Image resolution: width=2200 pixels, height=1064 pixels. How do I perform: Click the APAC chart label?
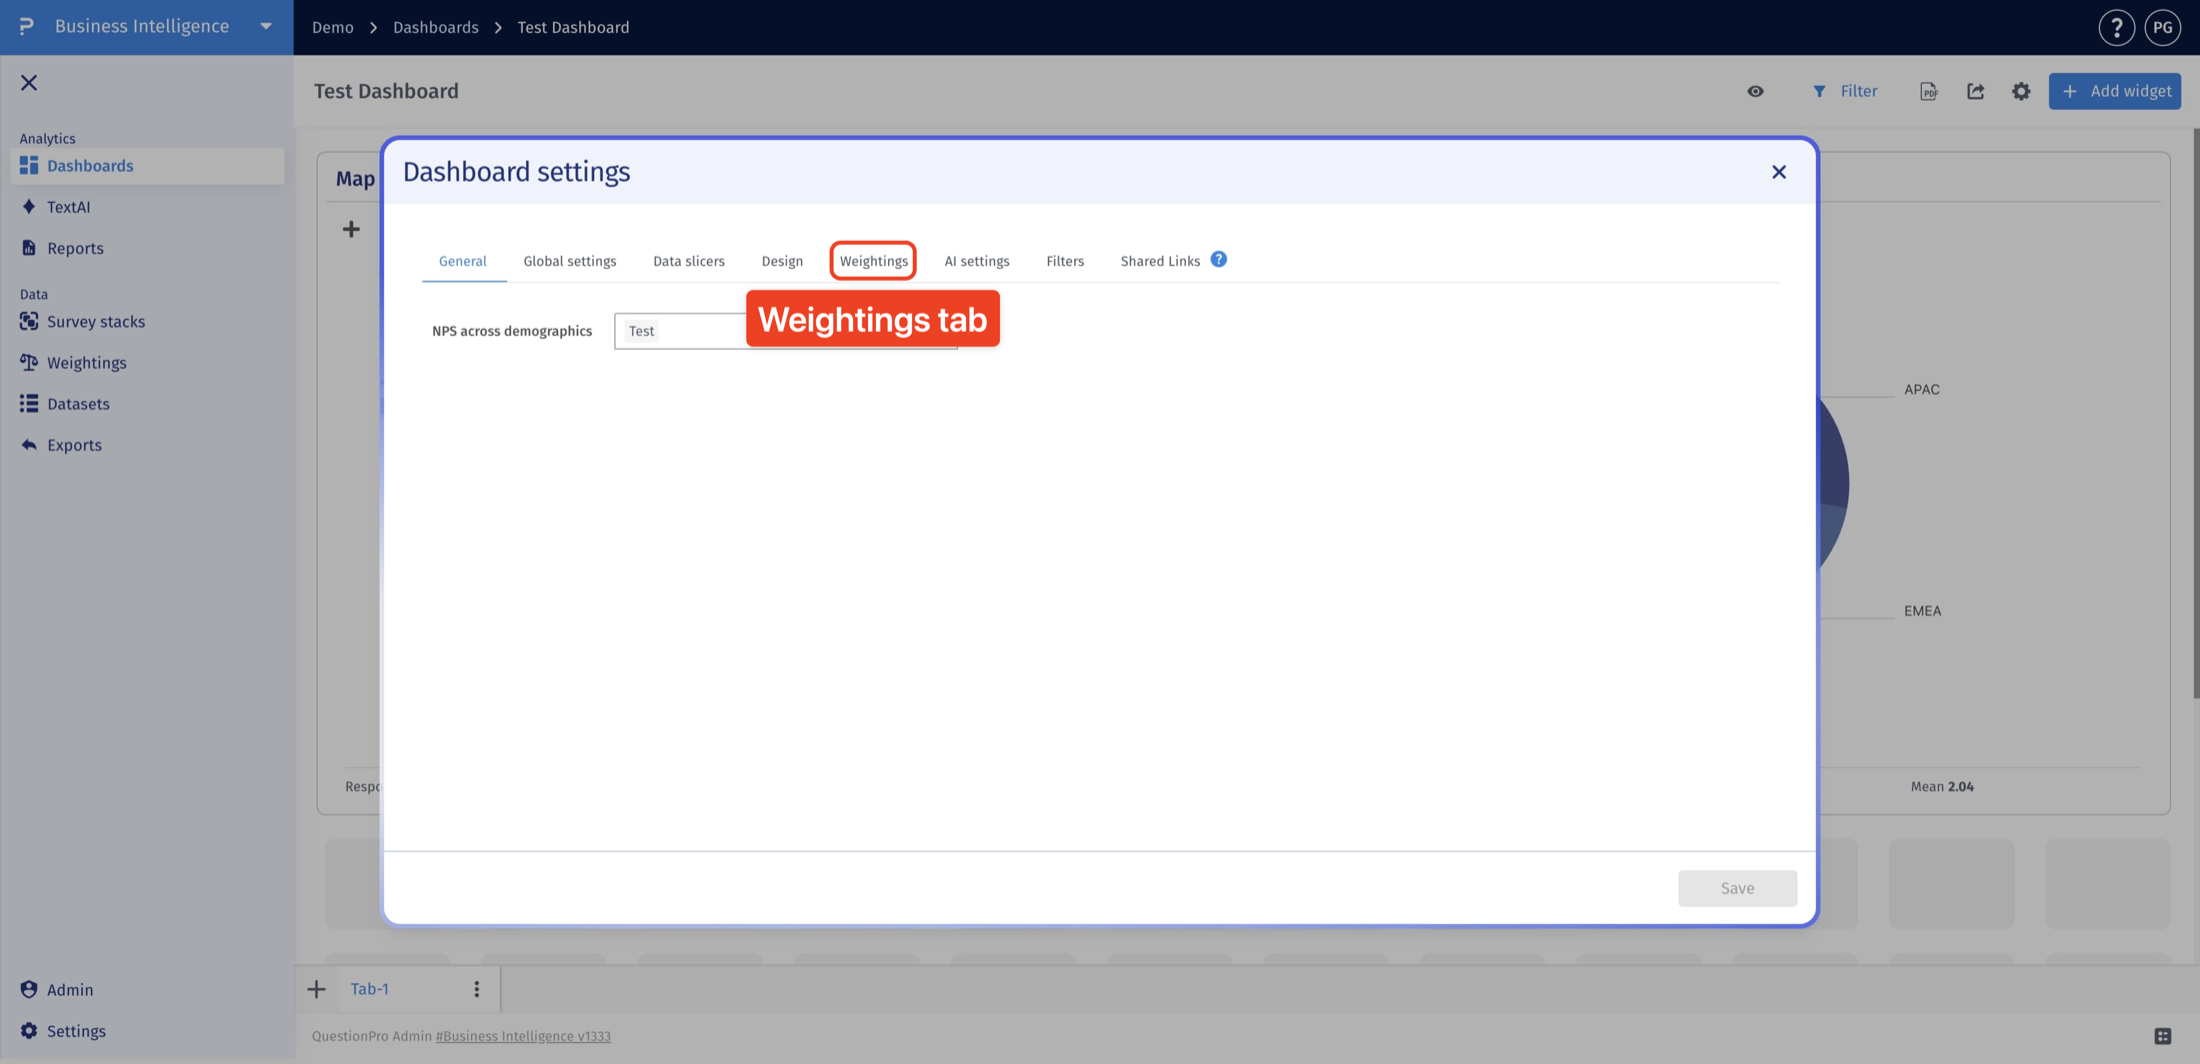pyautogui.click(x=1922, y=389)
